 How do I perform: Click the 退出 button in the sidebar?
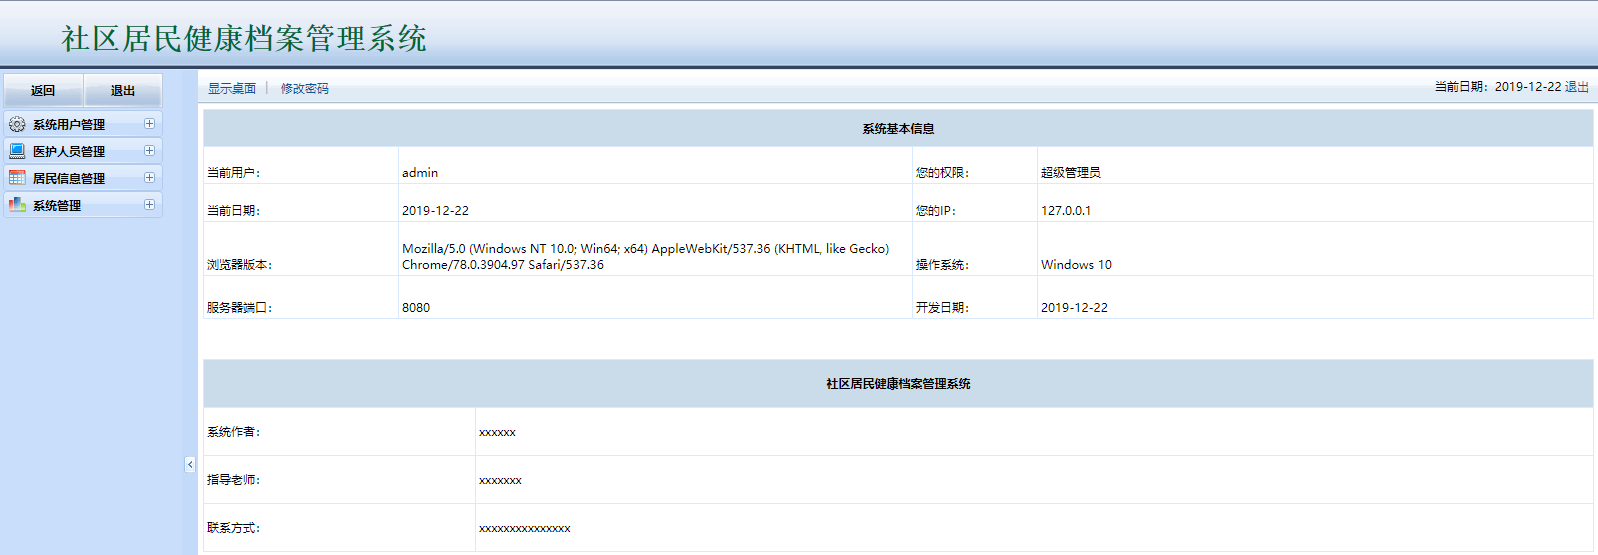coord(122,90)
